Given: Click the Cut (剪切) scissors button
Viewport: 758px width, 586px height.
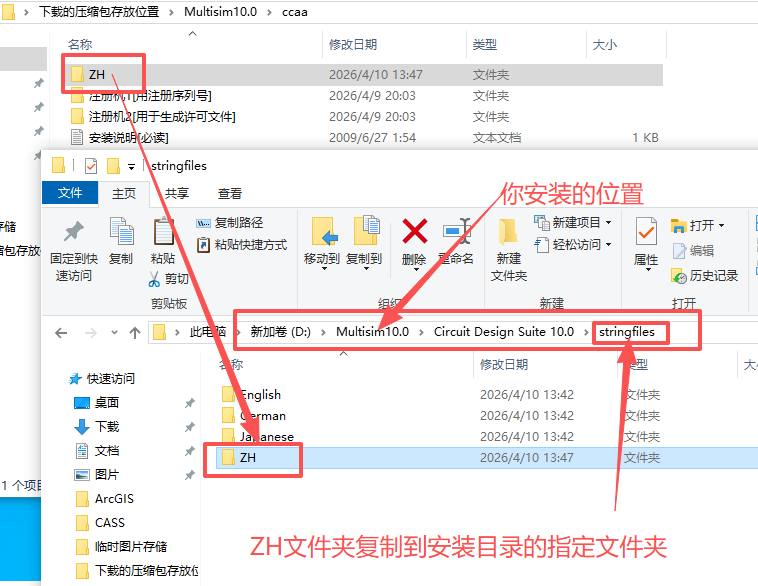Looking at the screenshot, I should tap(168, 279).
